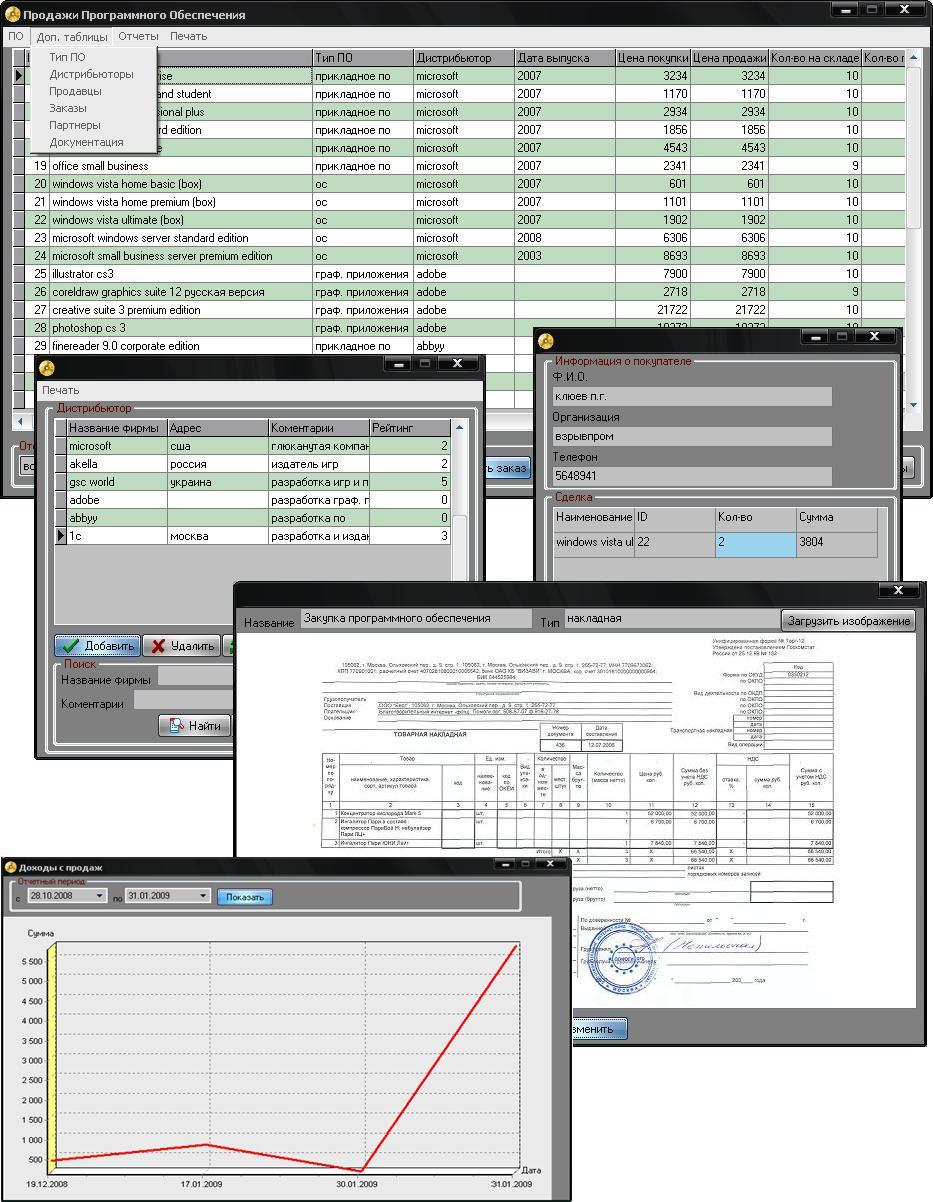Click the Добавить button with checkmark
The image size is (933, 1202).
tap(97, 646)
